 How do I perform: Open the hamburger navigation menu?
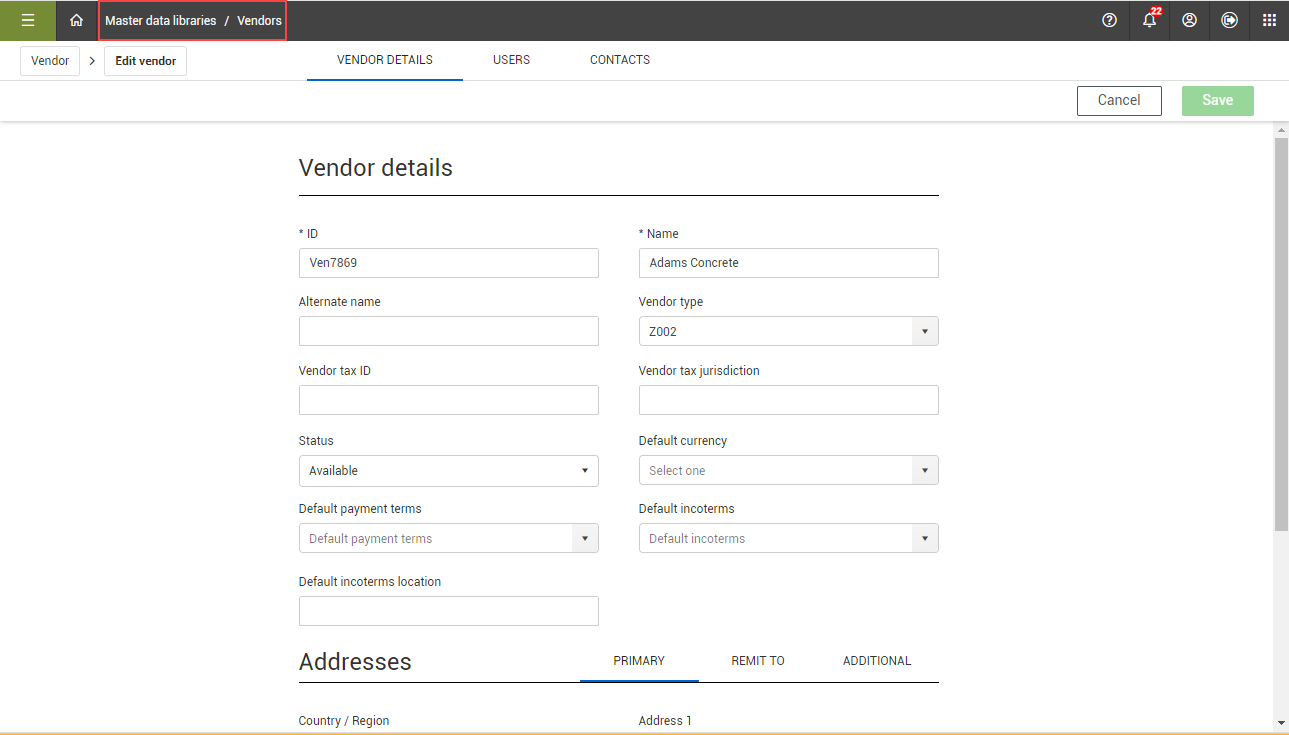coord(28,20)
